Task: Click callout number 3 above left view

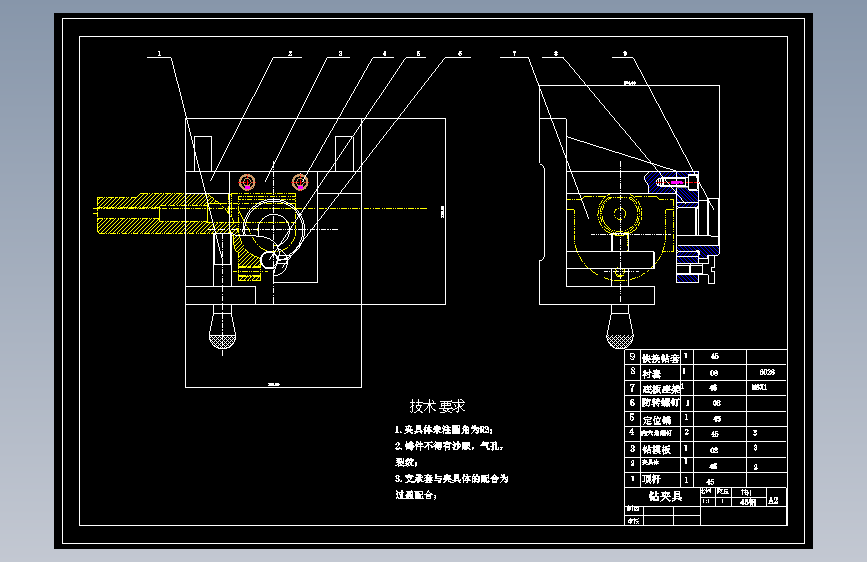Action: (340, 54)
